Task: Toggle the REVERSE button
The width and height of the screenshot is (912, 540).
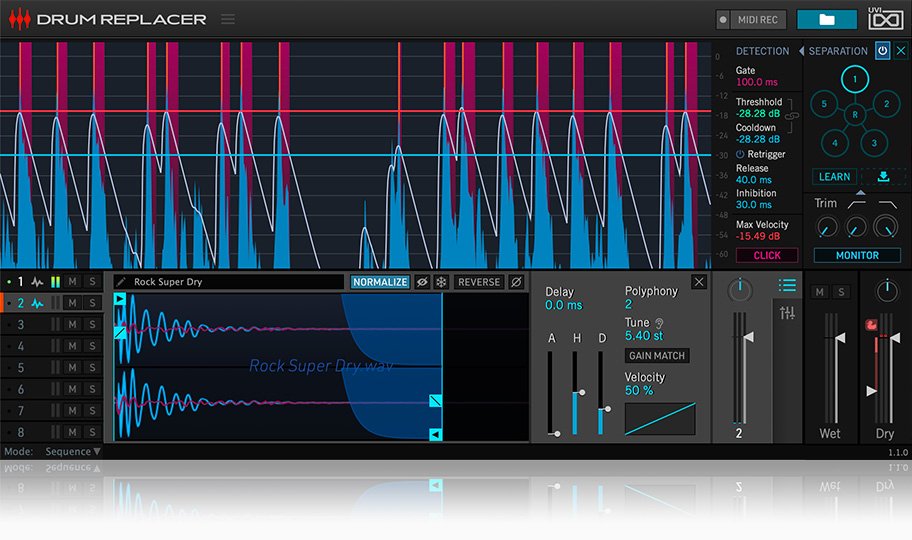Action: pyautogui.click(x=479, y=282)
